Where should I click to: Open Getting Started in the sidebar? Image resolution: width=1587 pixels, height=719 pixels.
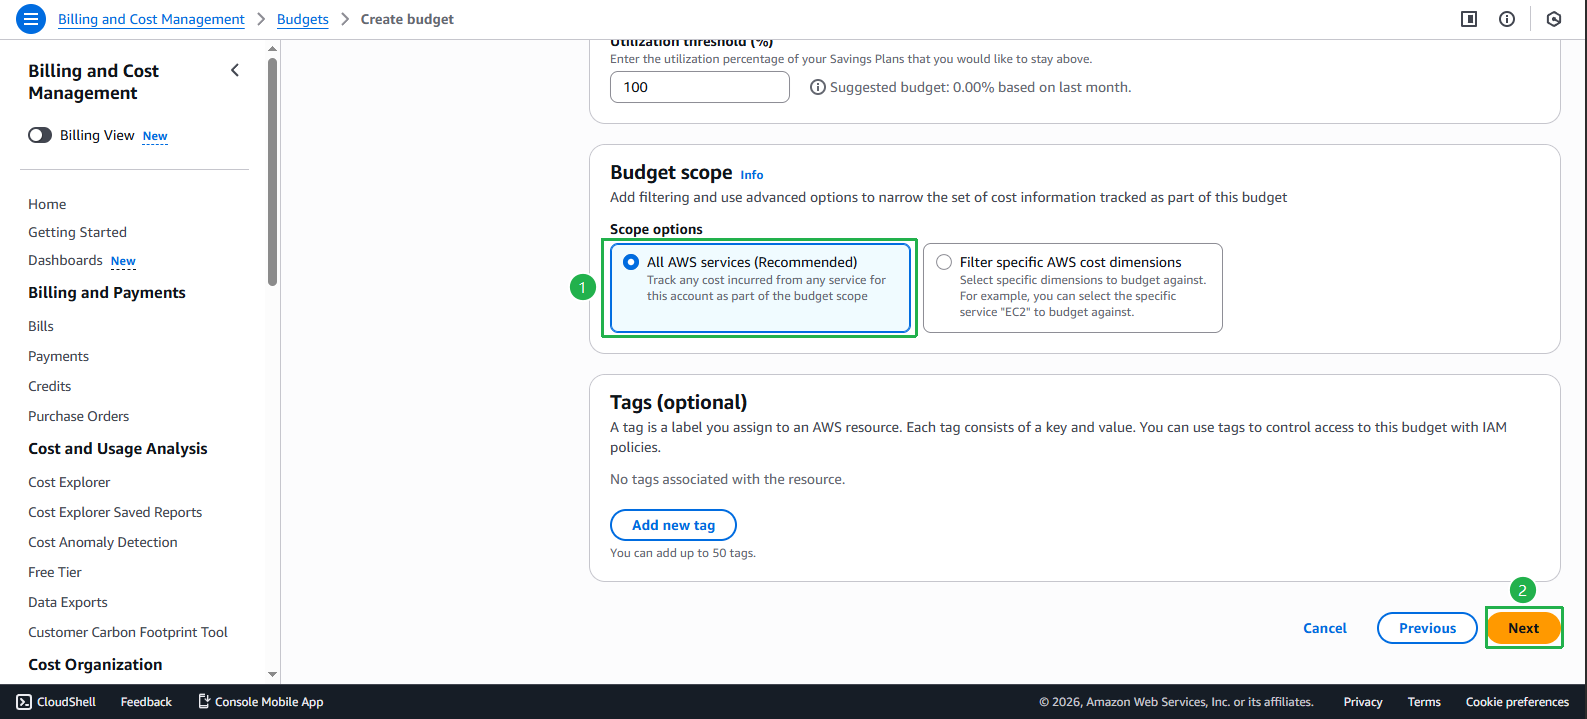pyautogui.click(x=77, y=232)
